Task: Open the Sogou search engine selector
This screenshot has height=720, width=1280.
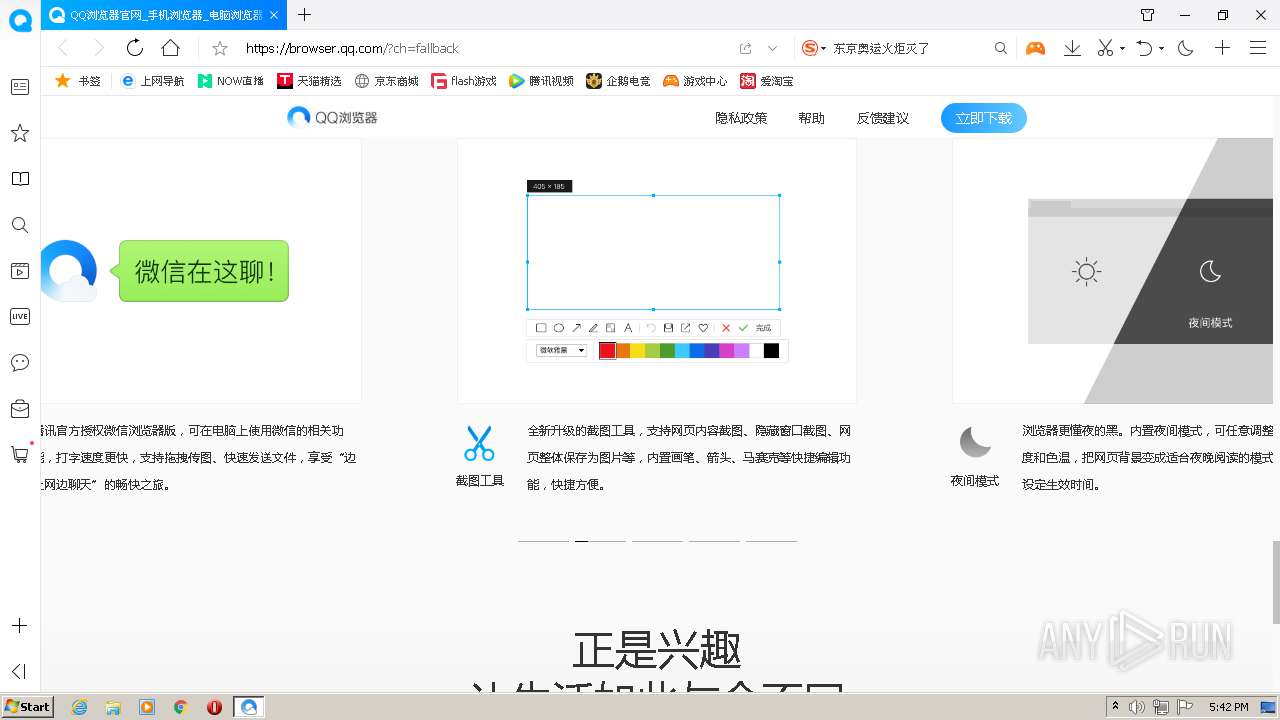Action: [x=812, y=48]
